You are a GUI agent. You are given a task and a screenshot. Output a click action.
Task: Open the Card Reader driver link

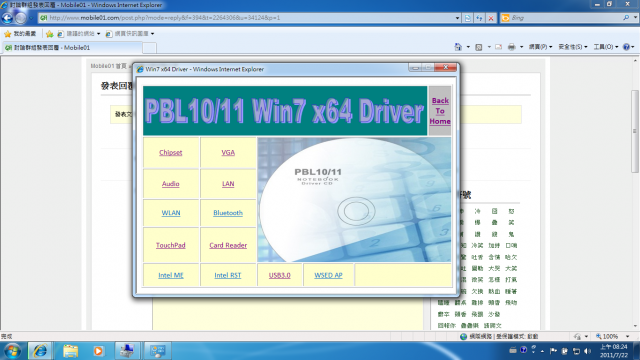(228, 245)
